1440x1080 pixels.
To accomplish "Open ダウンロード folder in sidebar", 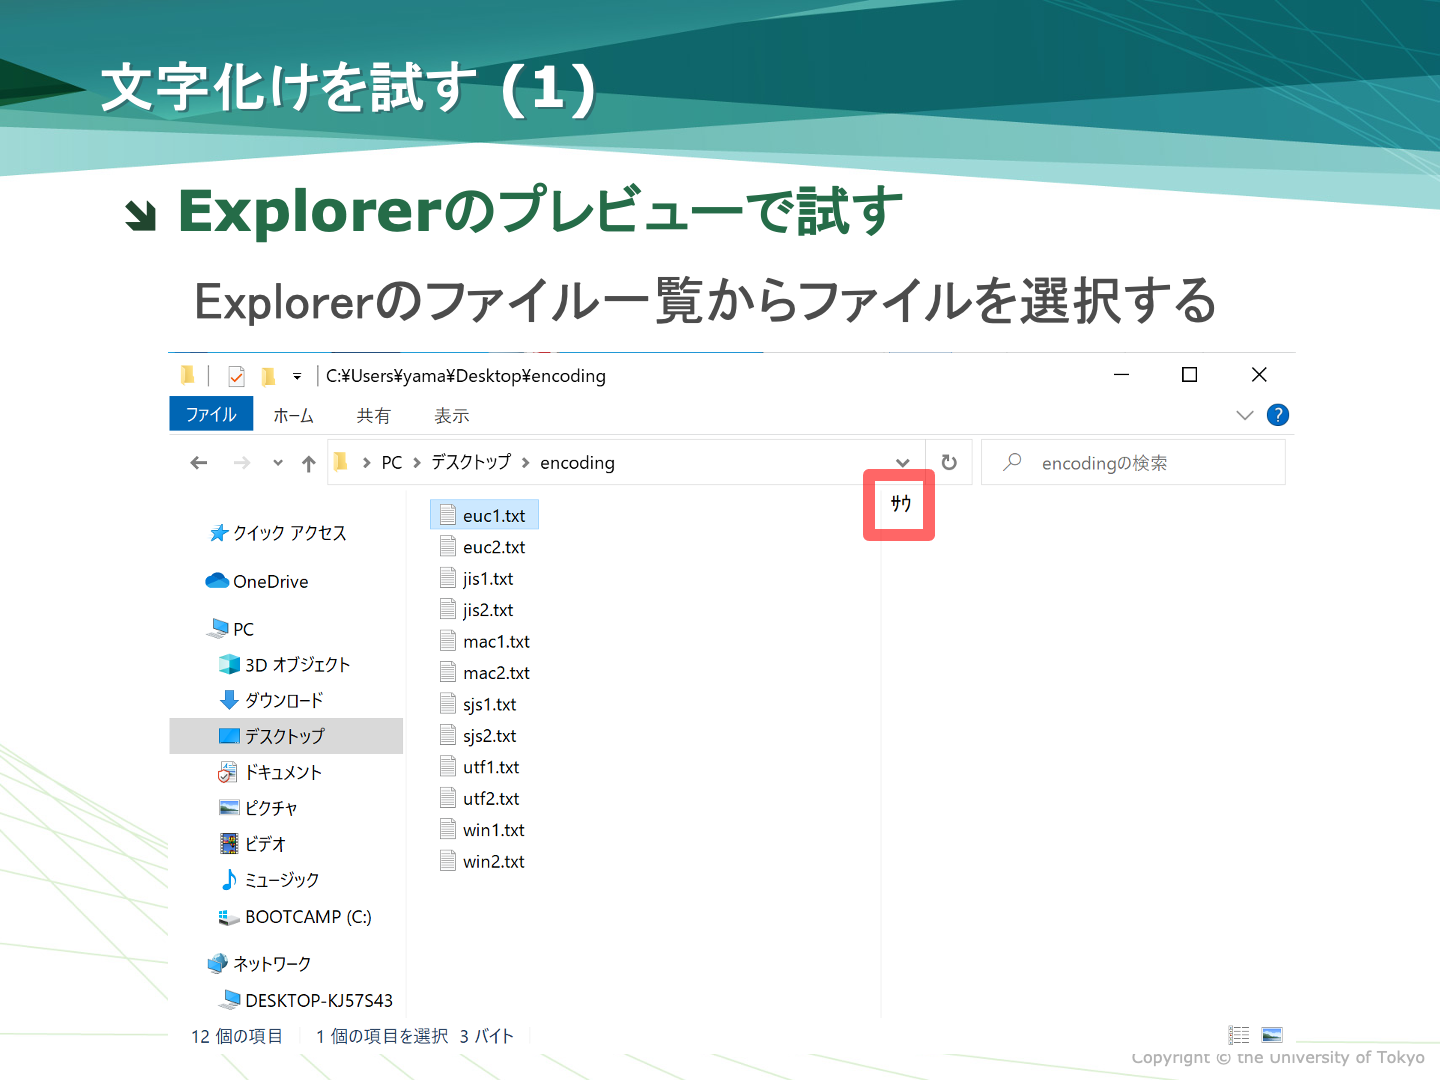I will click(x=271, y=700).
